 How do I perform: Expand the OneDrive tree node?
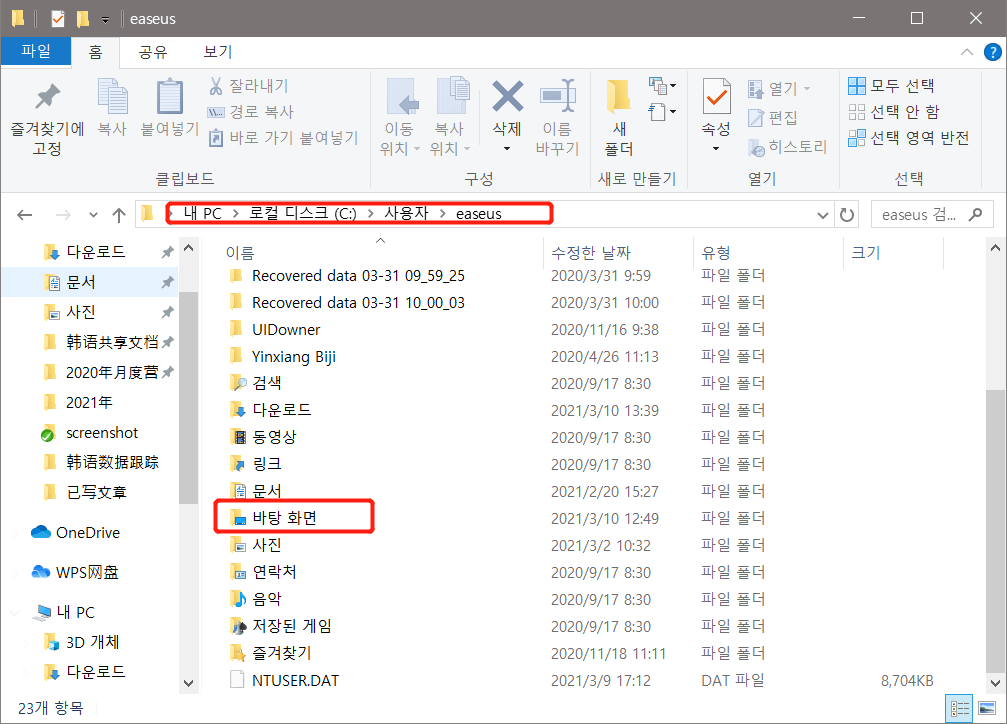point(14,532)
